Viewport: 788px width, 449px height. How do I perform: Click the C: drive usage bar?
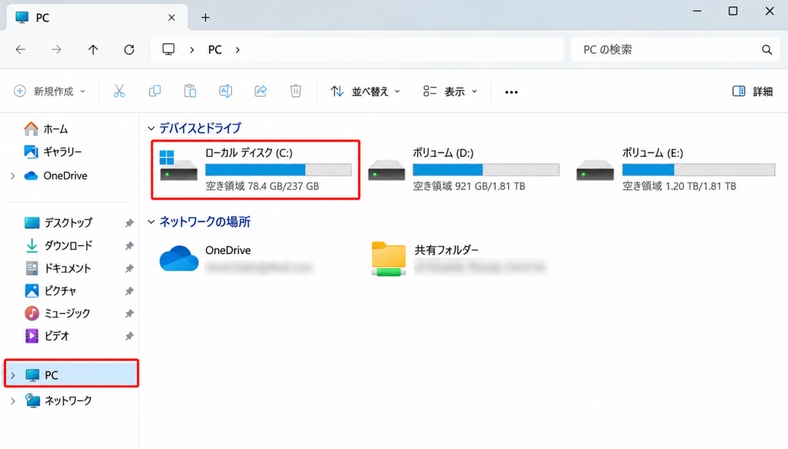(278, 170)
